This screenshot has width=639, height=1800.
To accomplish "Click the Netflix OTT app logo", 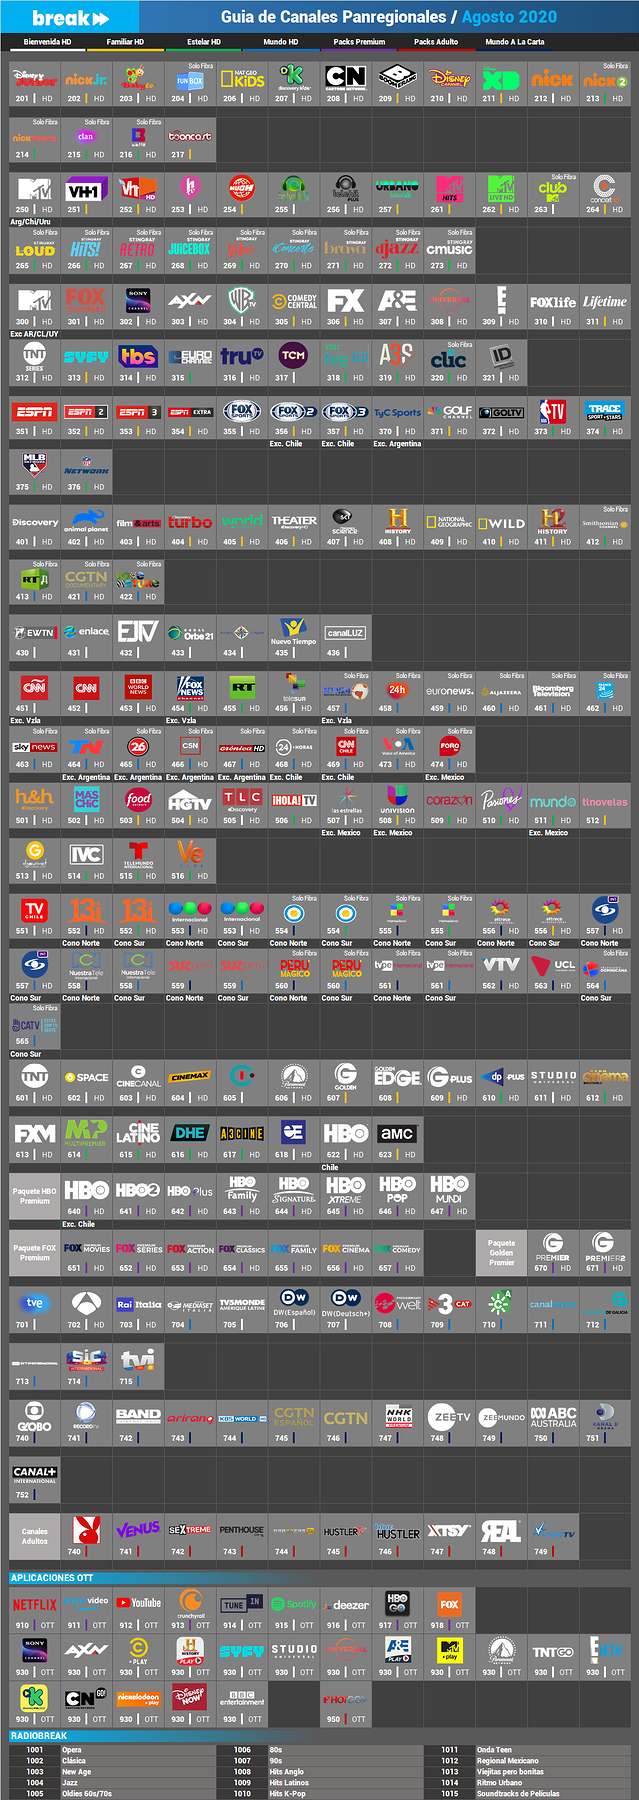I will [x=34, y=1604].
